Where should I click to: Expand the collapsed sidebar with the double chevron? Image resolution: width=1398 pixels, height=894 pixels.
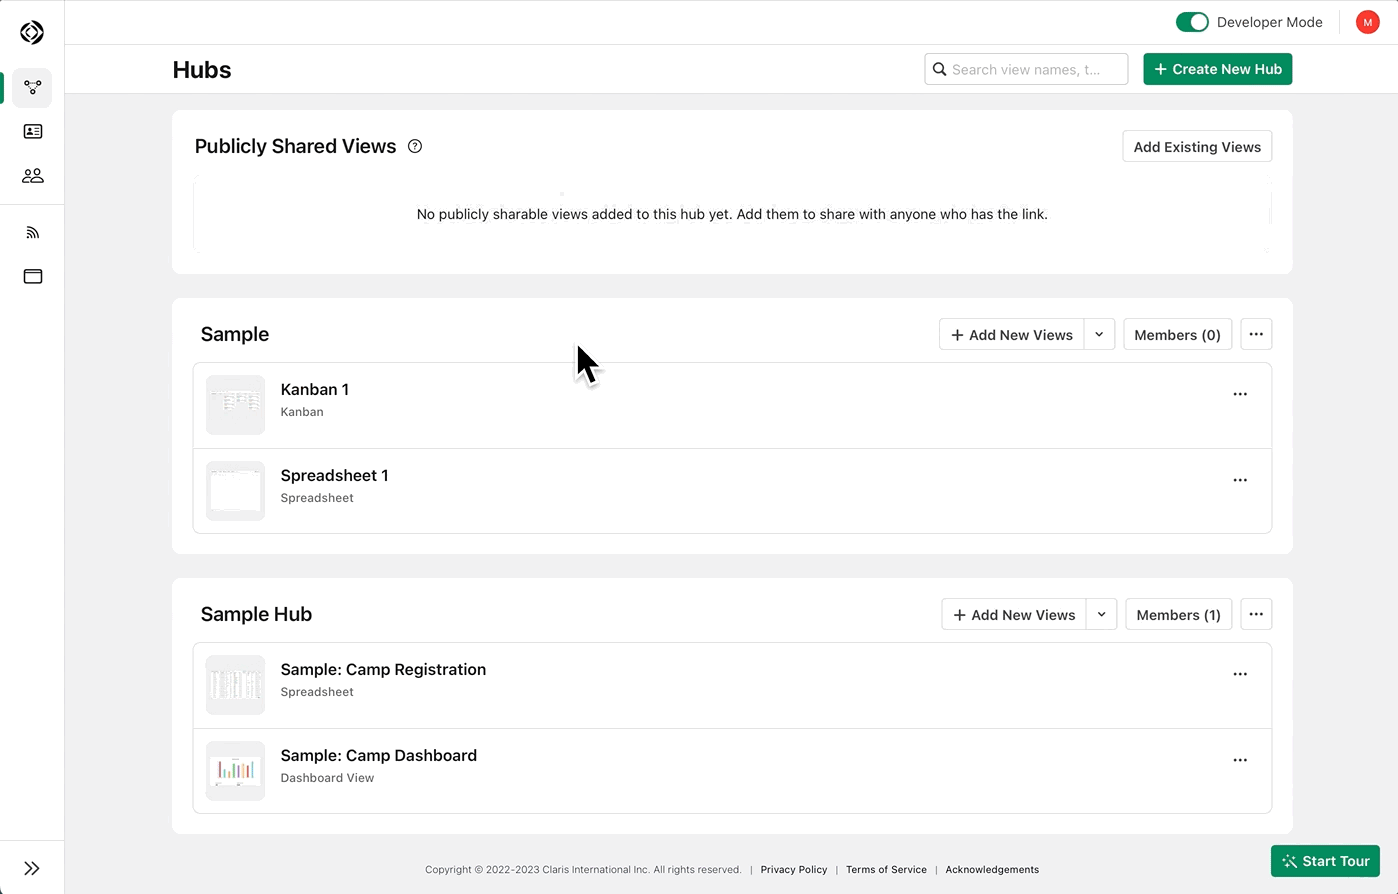pos(32,866)
